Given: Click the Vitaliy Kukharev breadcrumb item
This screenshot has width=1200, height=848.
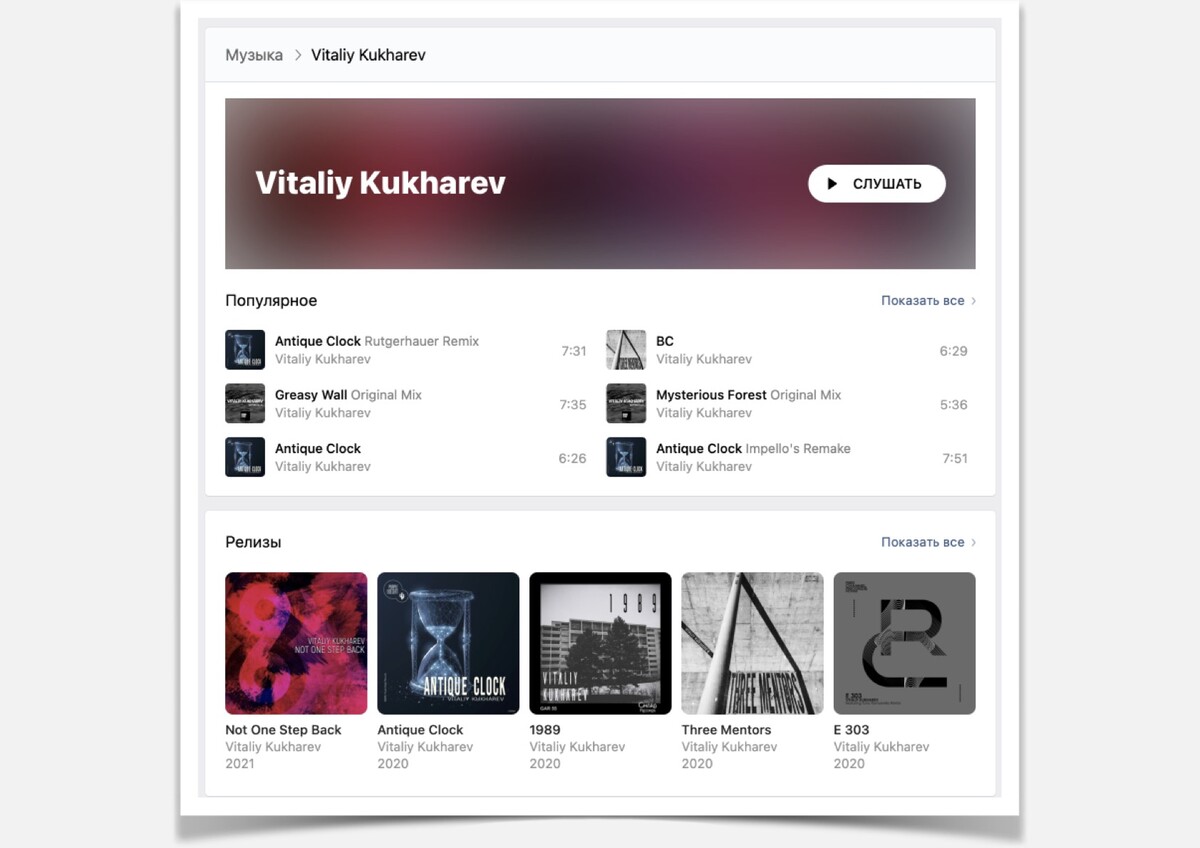Looking at the screenshot, I should point(368,55).
